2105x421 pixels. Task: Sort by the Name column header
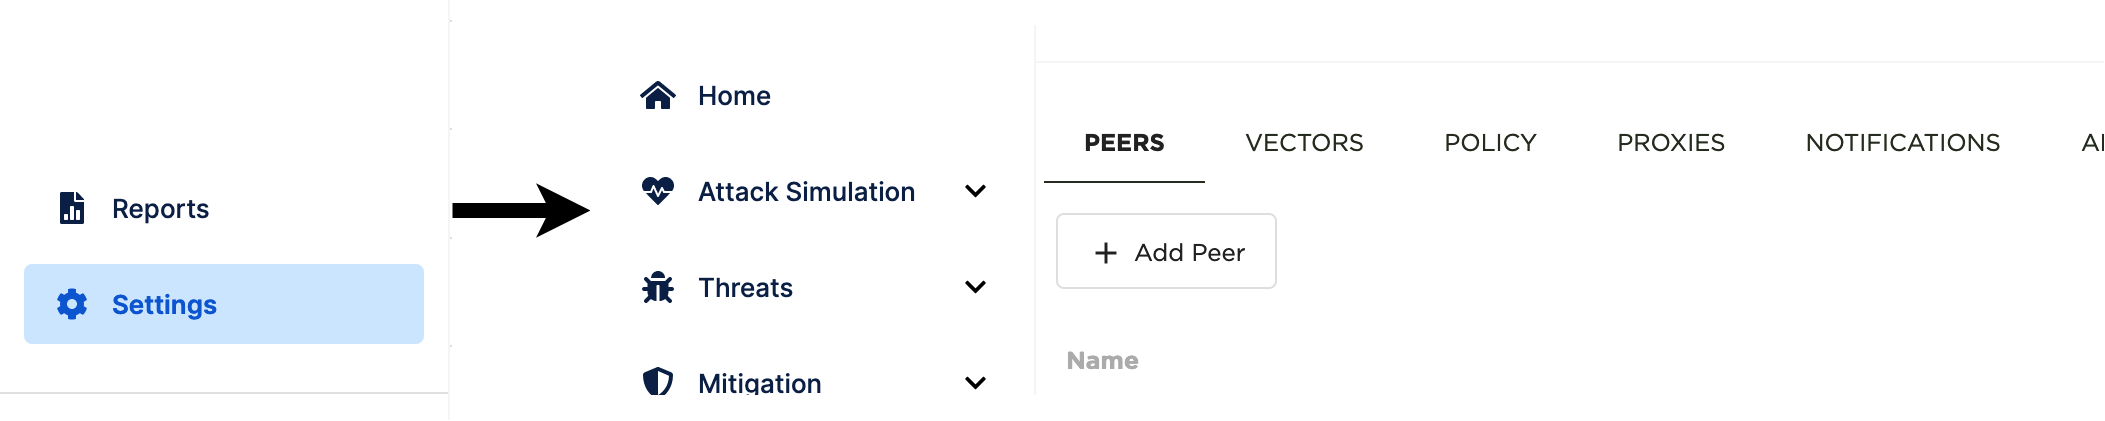pyautogui.click(x=1102, y=361)
